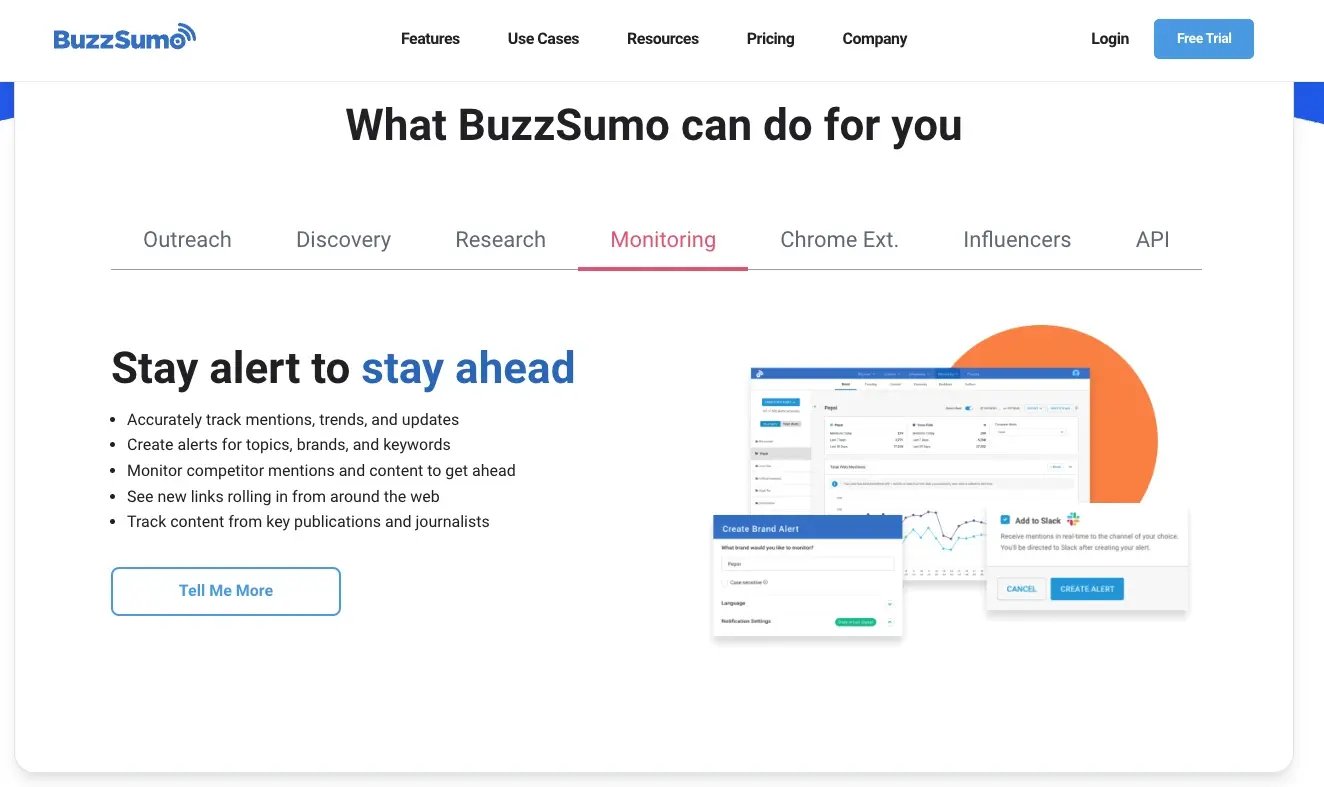Click "See new links rolling in from around the web"
This screenshot has width=1324, height=787.
click(x=283, y=496)
